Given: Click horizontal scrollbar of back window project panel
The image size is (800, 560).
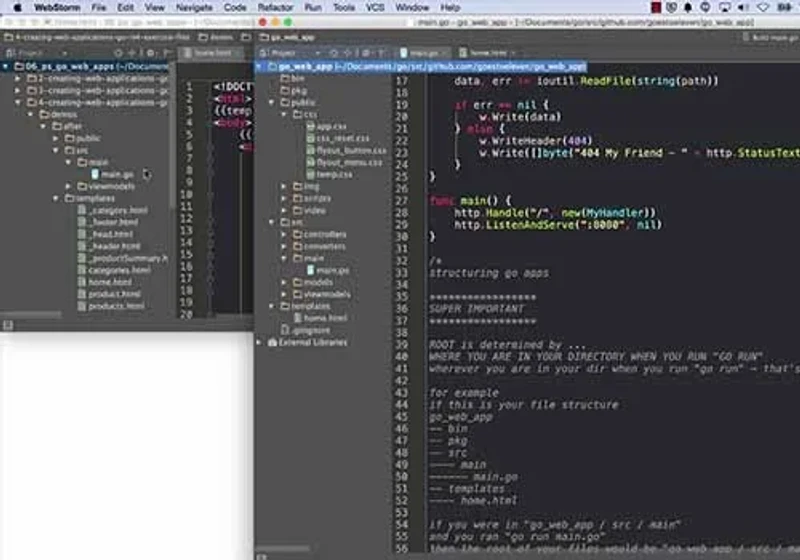Looking at the screenshot, I should [x=32, y=315].
